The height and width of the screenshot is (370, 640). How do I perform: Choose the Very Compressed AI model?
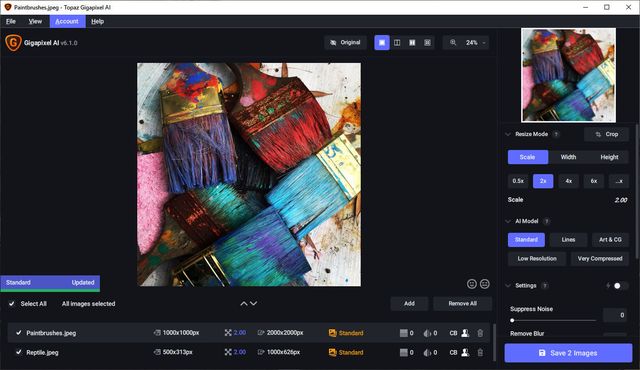600,259
